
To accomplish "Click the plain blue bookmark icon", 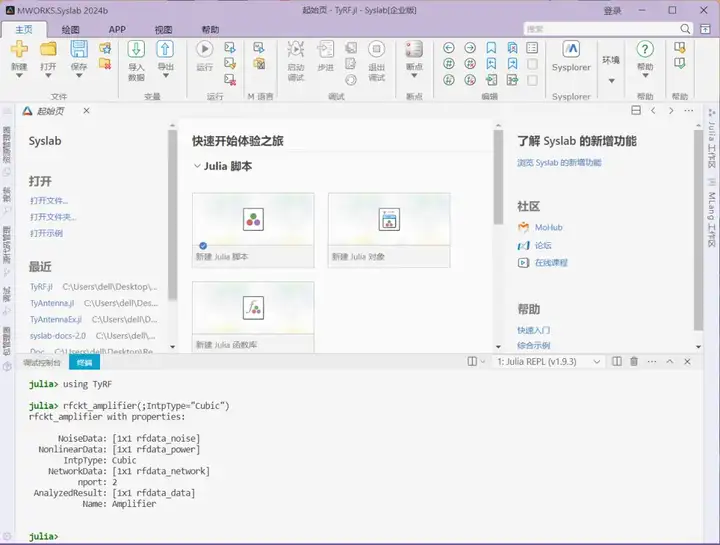I will point(491,48).
